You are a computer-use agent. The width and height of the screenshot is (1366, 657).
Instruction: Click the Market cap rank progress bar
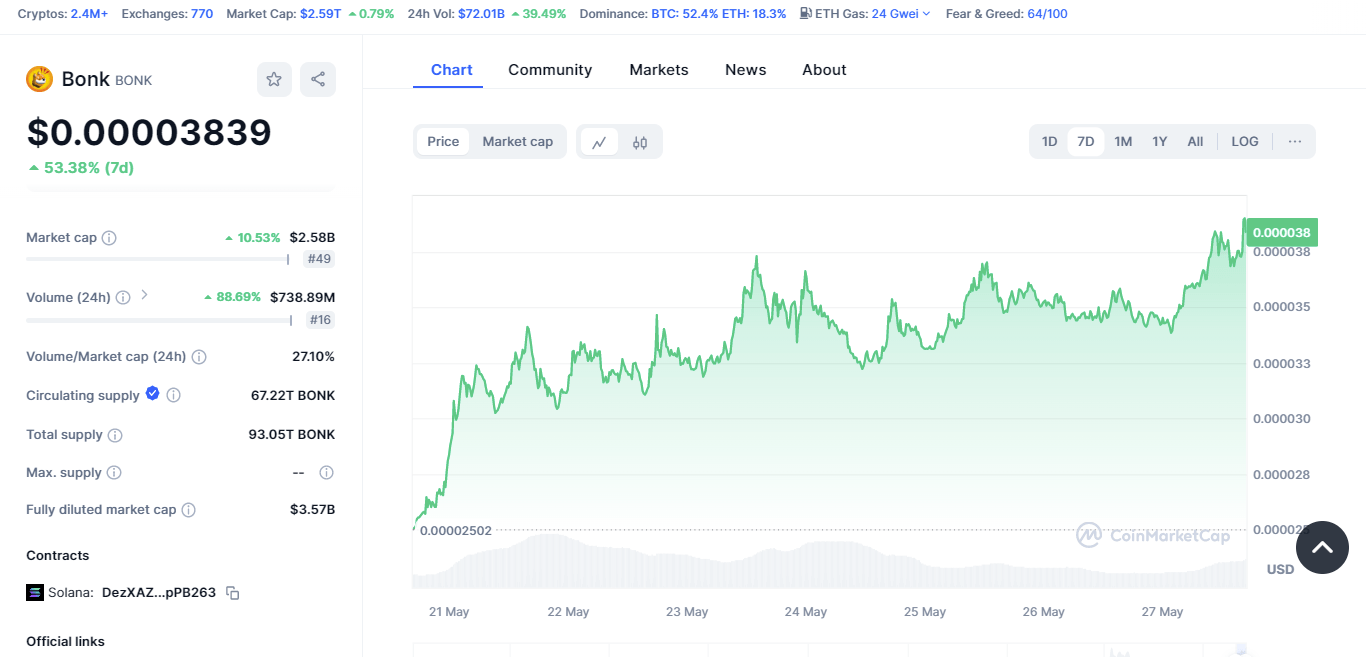click(x=158, y=259)
